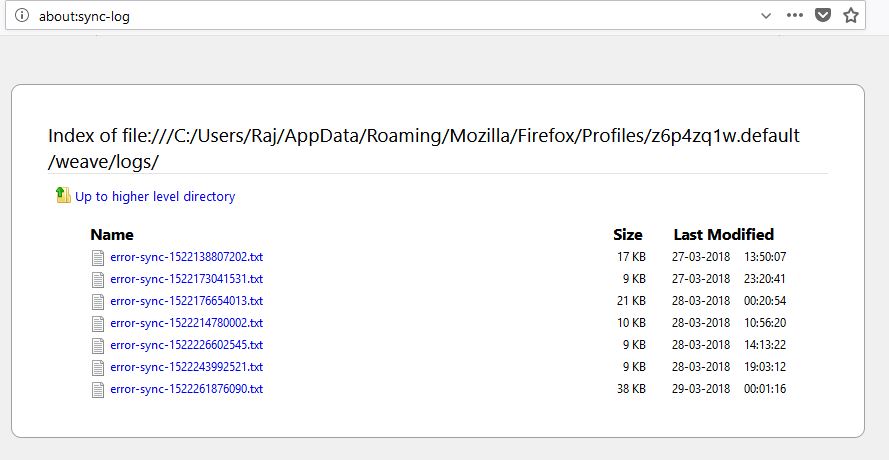Bookmark this page with the star icon
Viewport: 889px width, 460px height.
[x=851, y=16]
